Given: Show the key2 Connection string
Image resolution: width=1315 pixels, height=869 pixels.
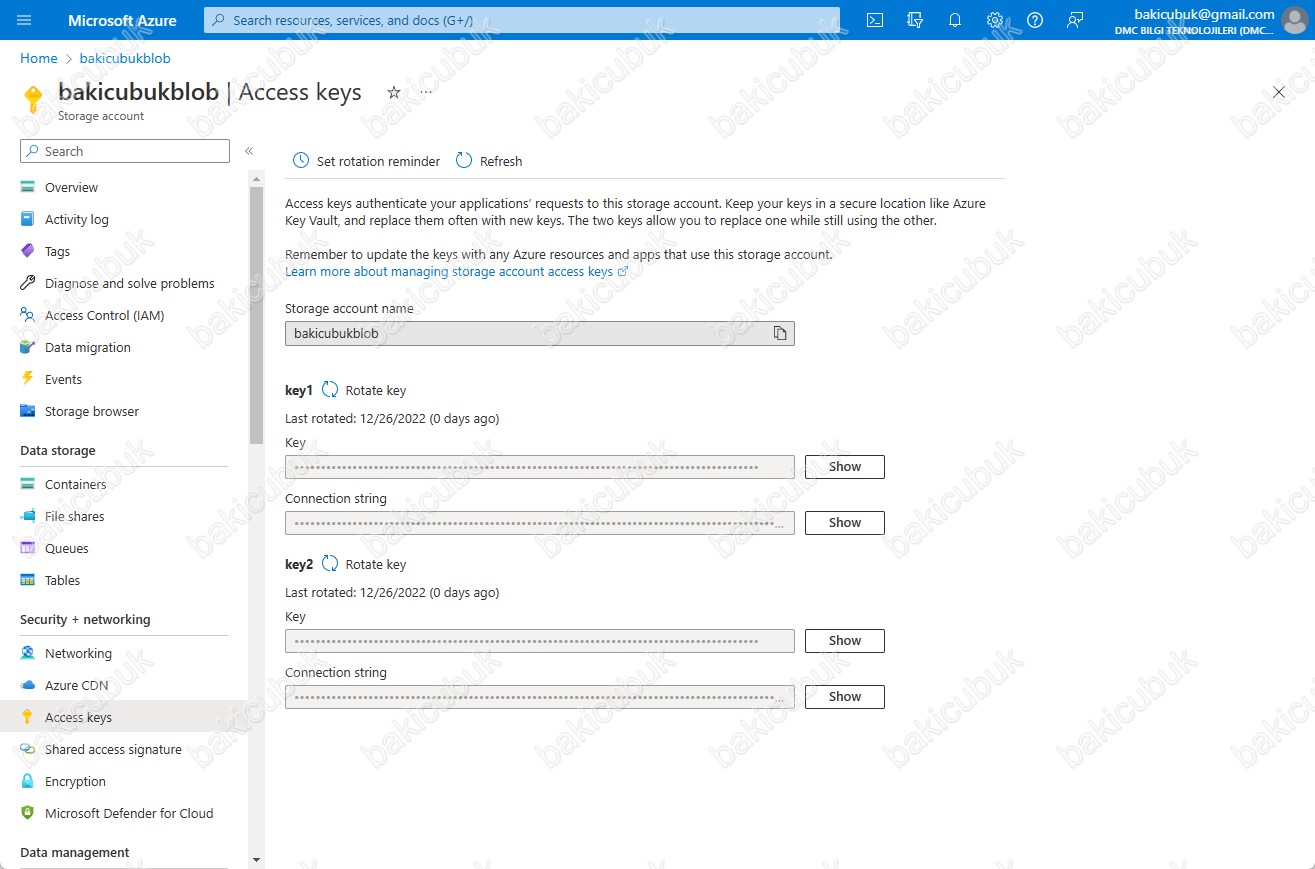Looking at the screenshot, I should [x=845, y=697].
